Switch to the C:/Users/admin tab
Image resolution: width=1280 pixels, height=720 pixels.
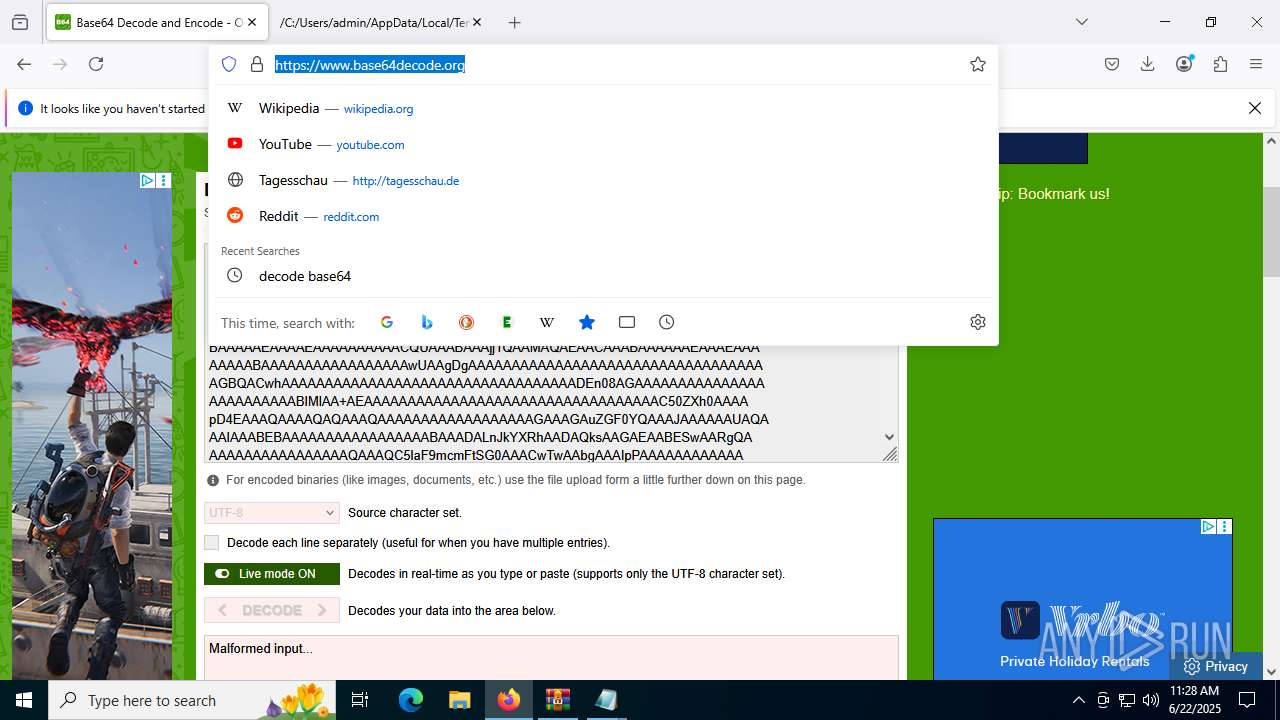(x=375, y=22)
